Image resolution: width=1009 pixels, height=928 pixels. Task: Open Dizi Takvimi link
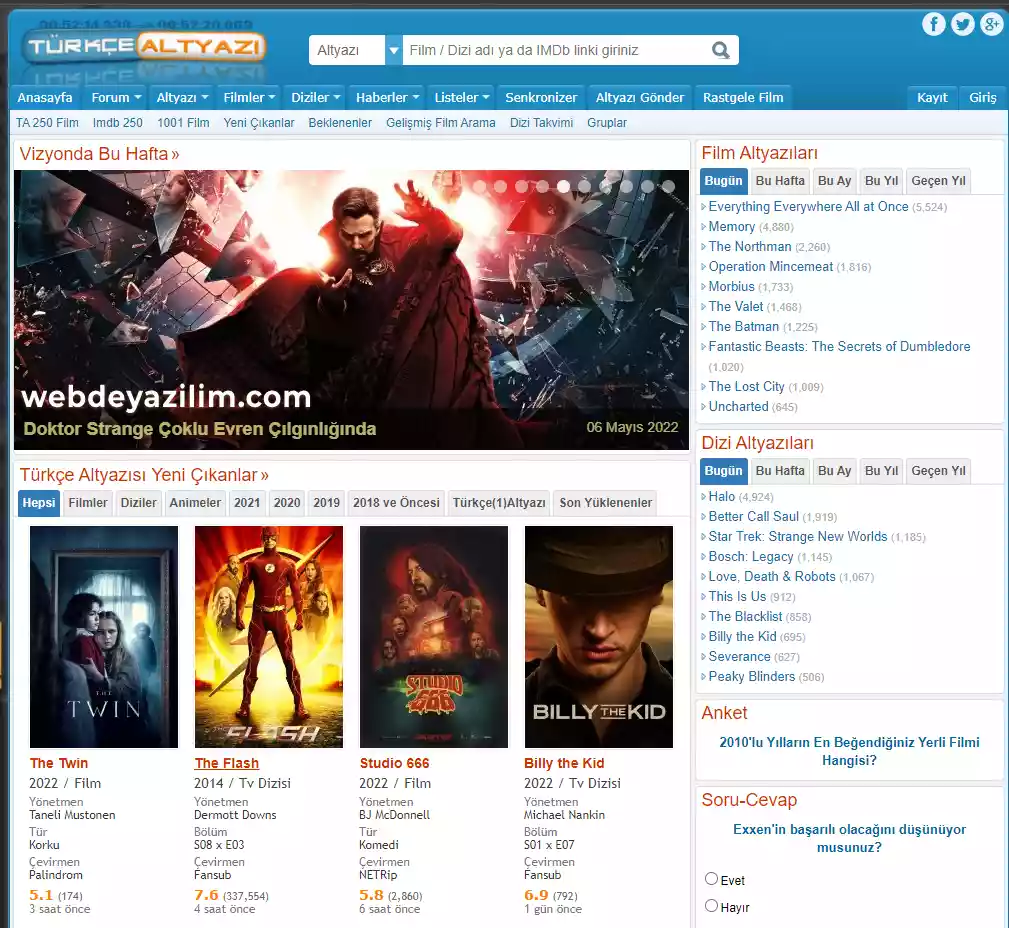pyautogui.click(x=541, y=123)
